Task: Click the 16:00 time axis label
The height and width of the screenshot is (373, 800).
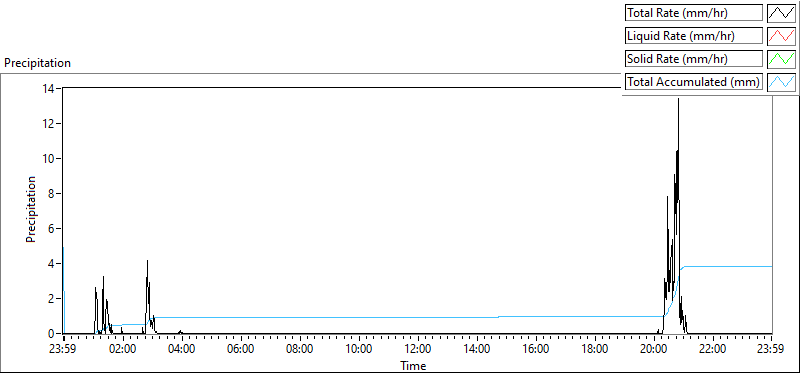Action: pyautogui.click(x=536, y=350)
